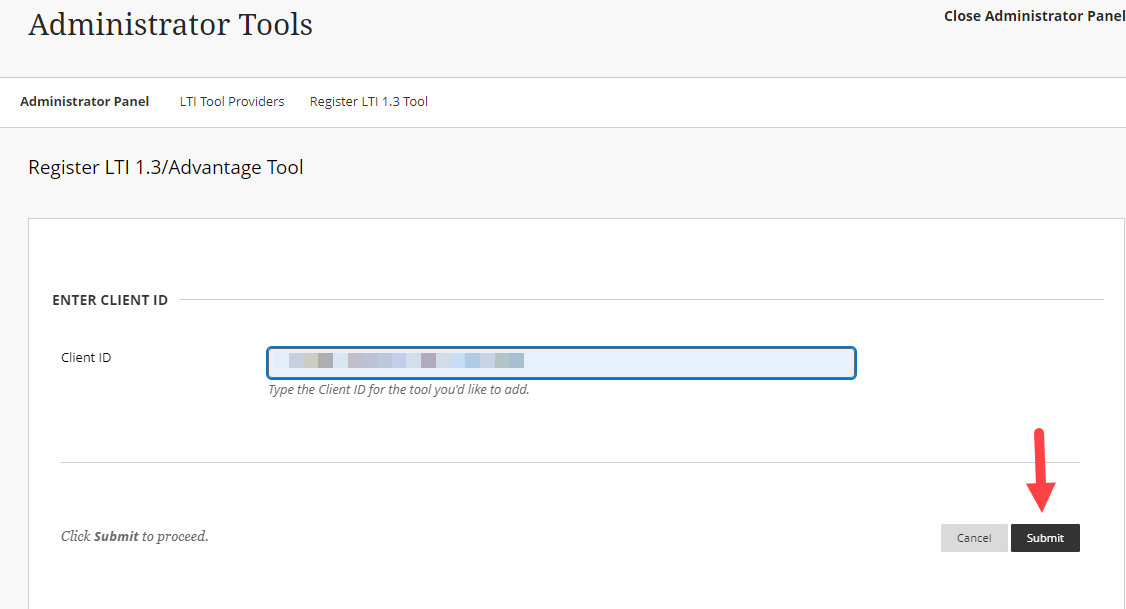This screenshot has width=1126, height=609.
Task: Click the Register LTI 1.3/Advantage Tool title
Action: point(166,167)
